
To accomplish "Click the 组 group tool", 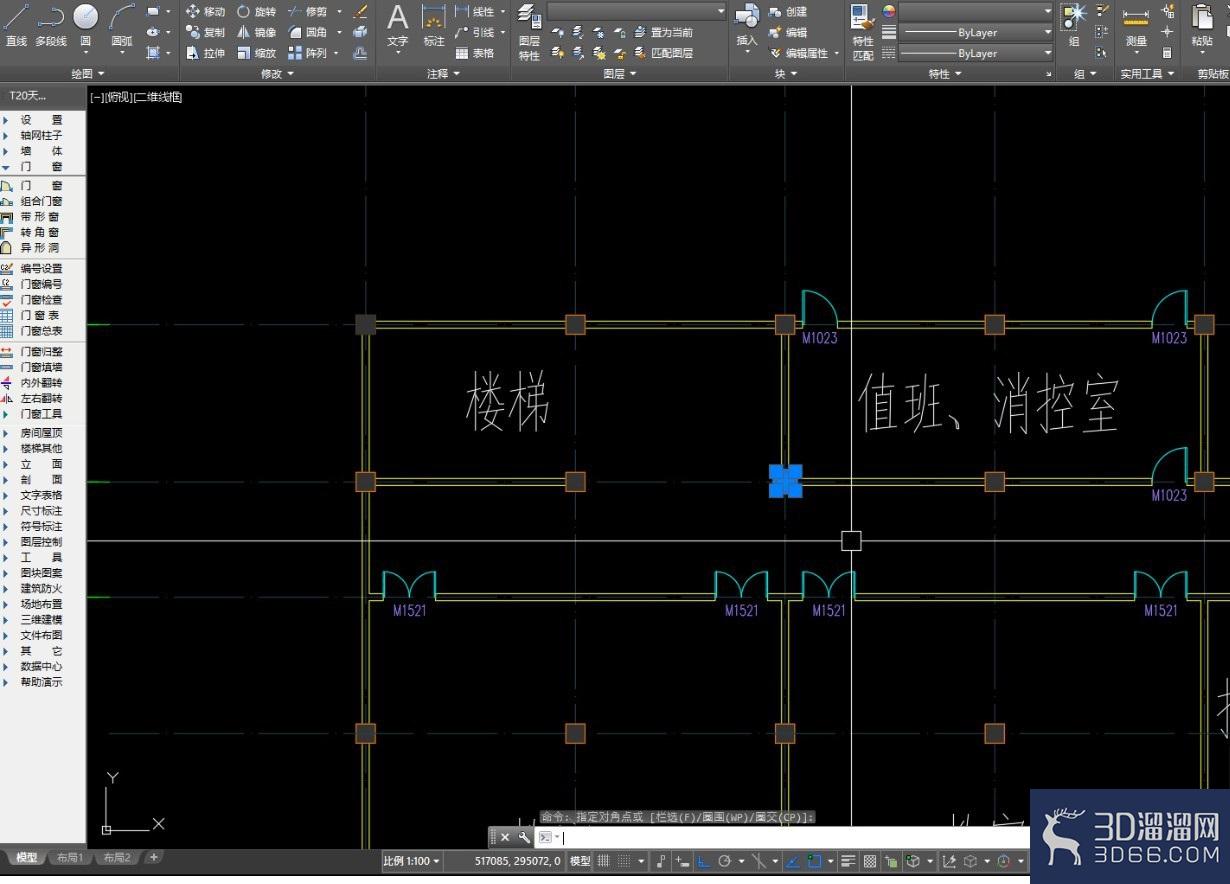I will [x=1074, y=26].
